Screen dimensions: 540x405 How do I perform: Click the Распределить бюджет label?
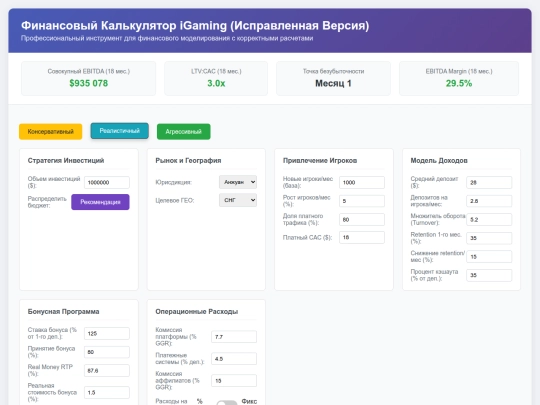pos(47,202)
